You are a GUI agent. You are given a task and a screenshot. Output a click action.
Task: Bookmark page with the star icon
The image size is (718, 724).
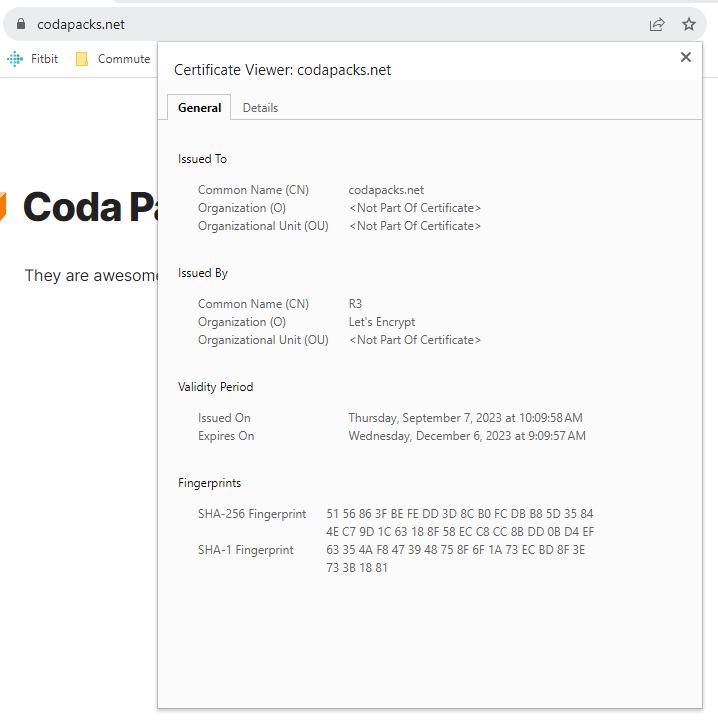pyautogui.click(x=688, y=24)
